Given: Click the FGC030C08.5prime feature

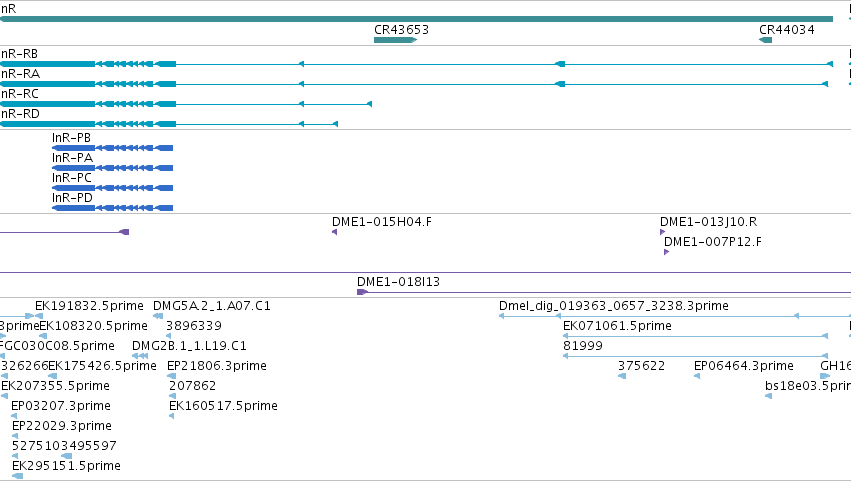Looking at the screenshot, I should pos(2,356).
